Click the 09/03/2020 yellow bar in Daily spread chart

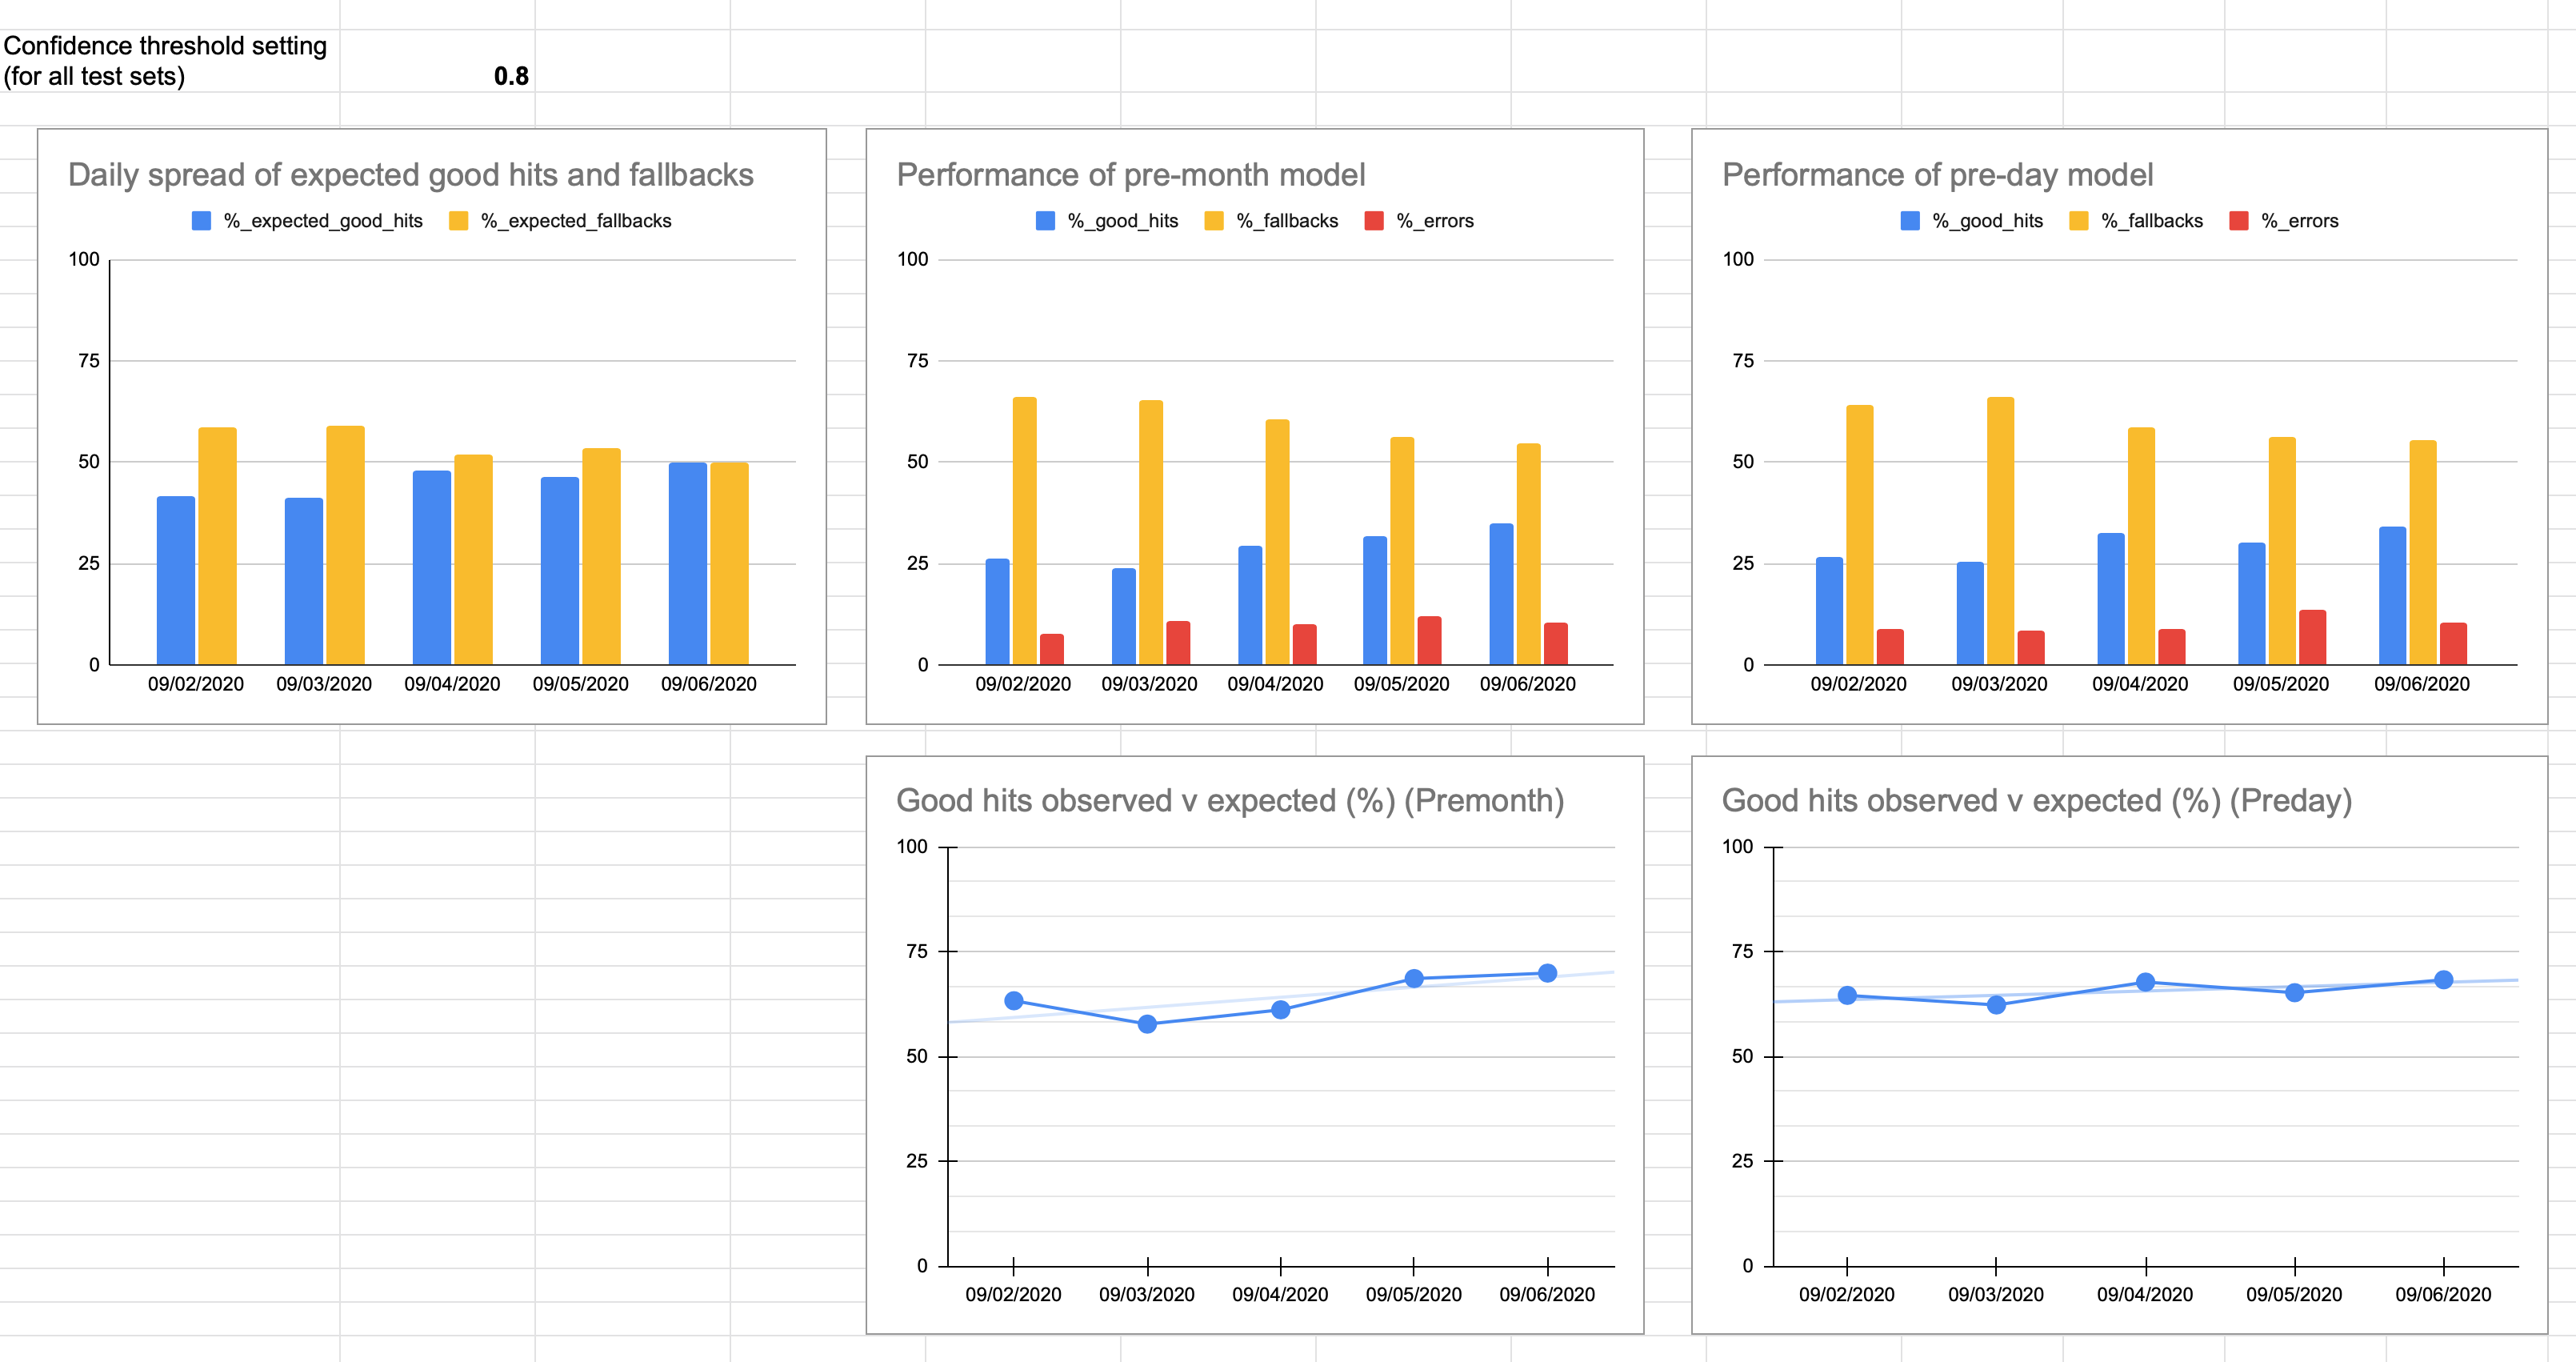[x=345, y=545]
